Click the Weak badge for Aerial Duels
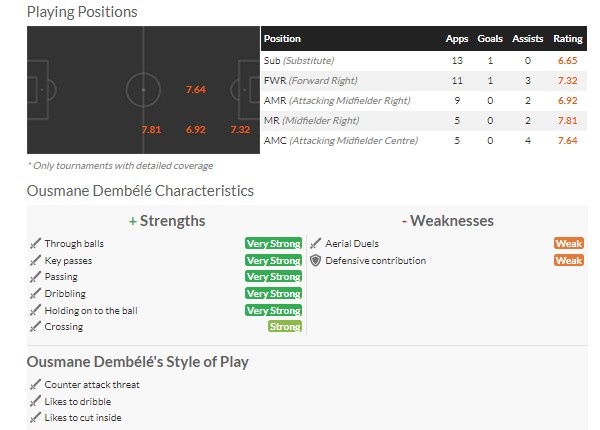This screenshot has width=600, height=430. tap(569, 244)
